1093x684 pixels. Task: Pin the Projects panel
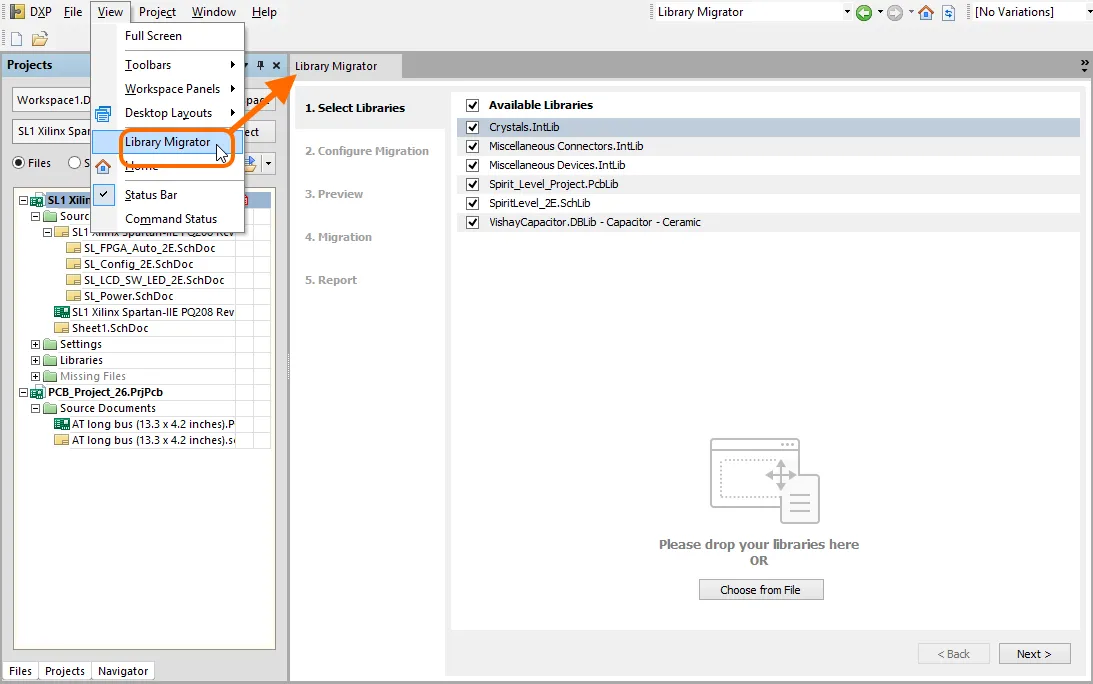(260, 65)
